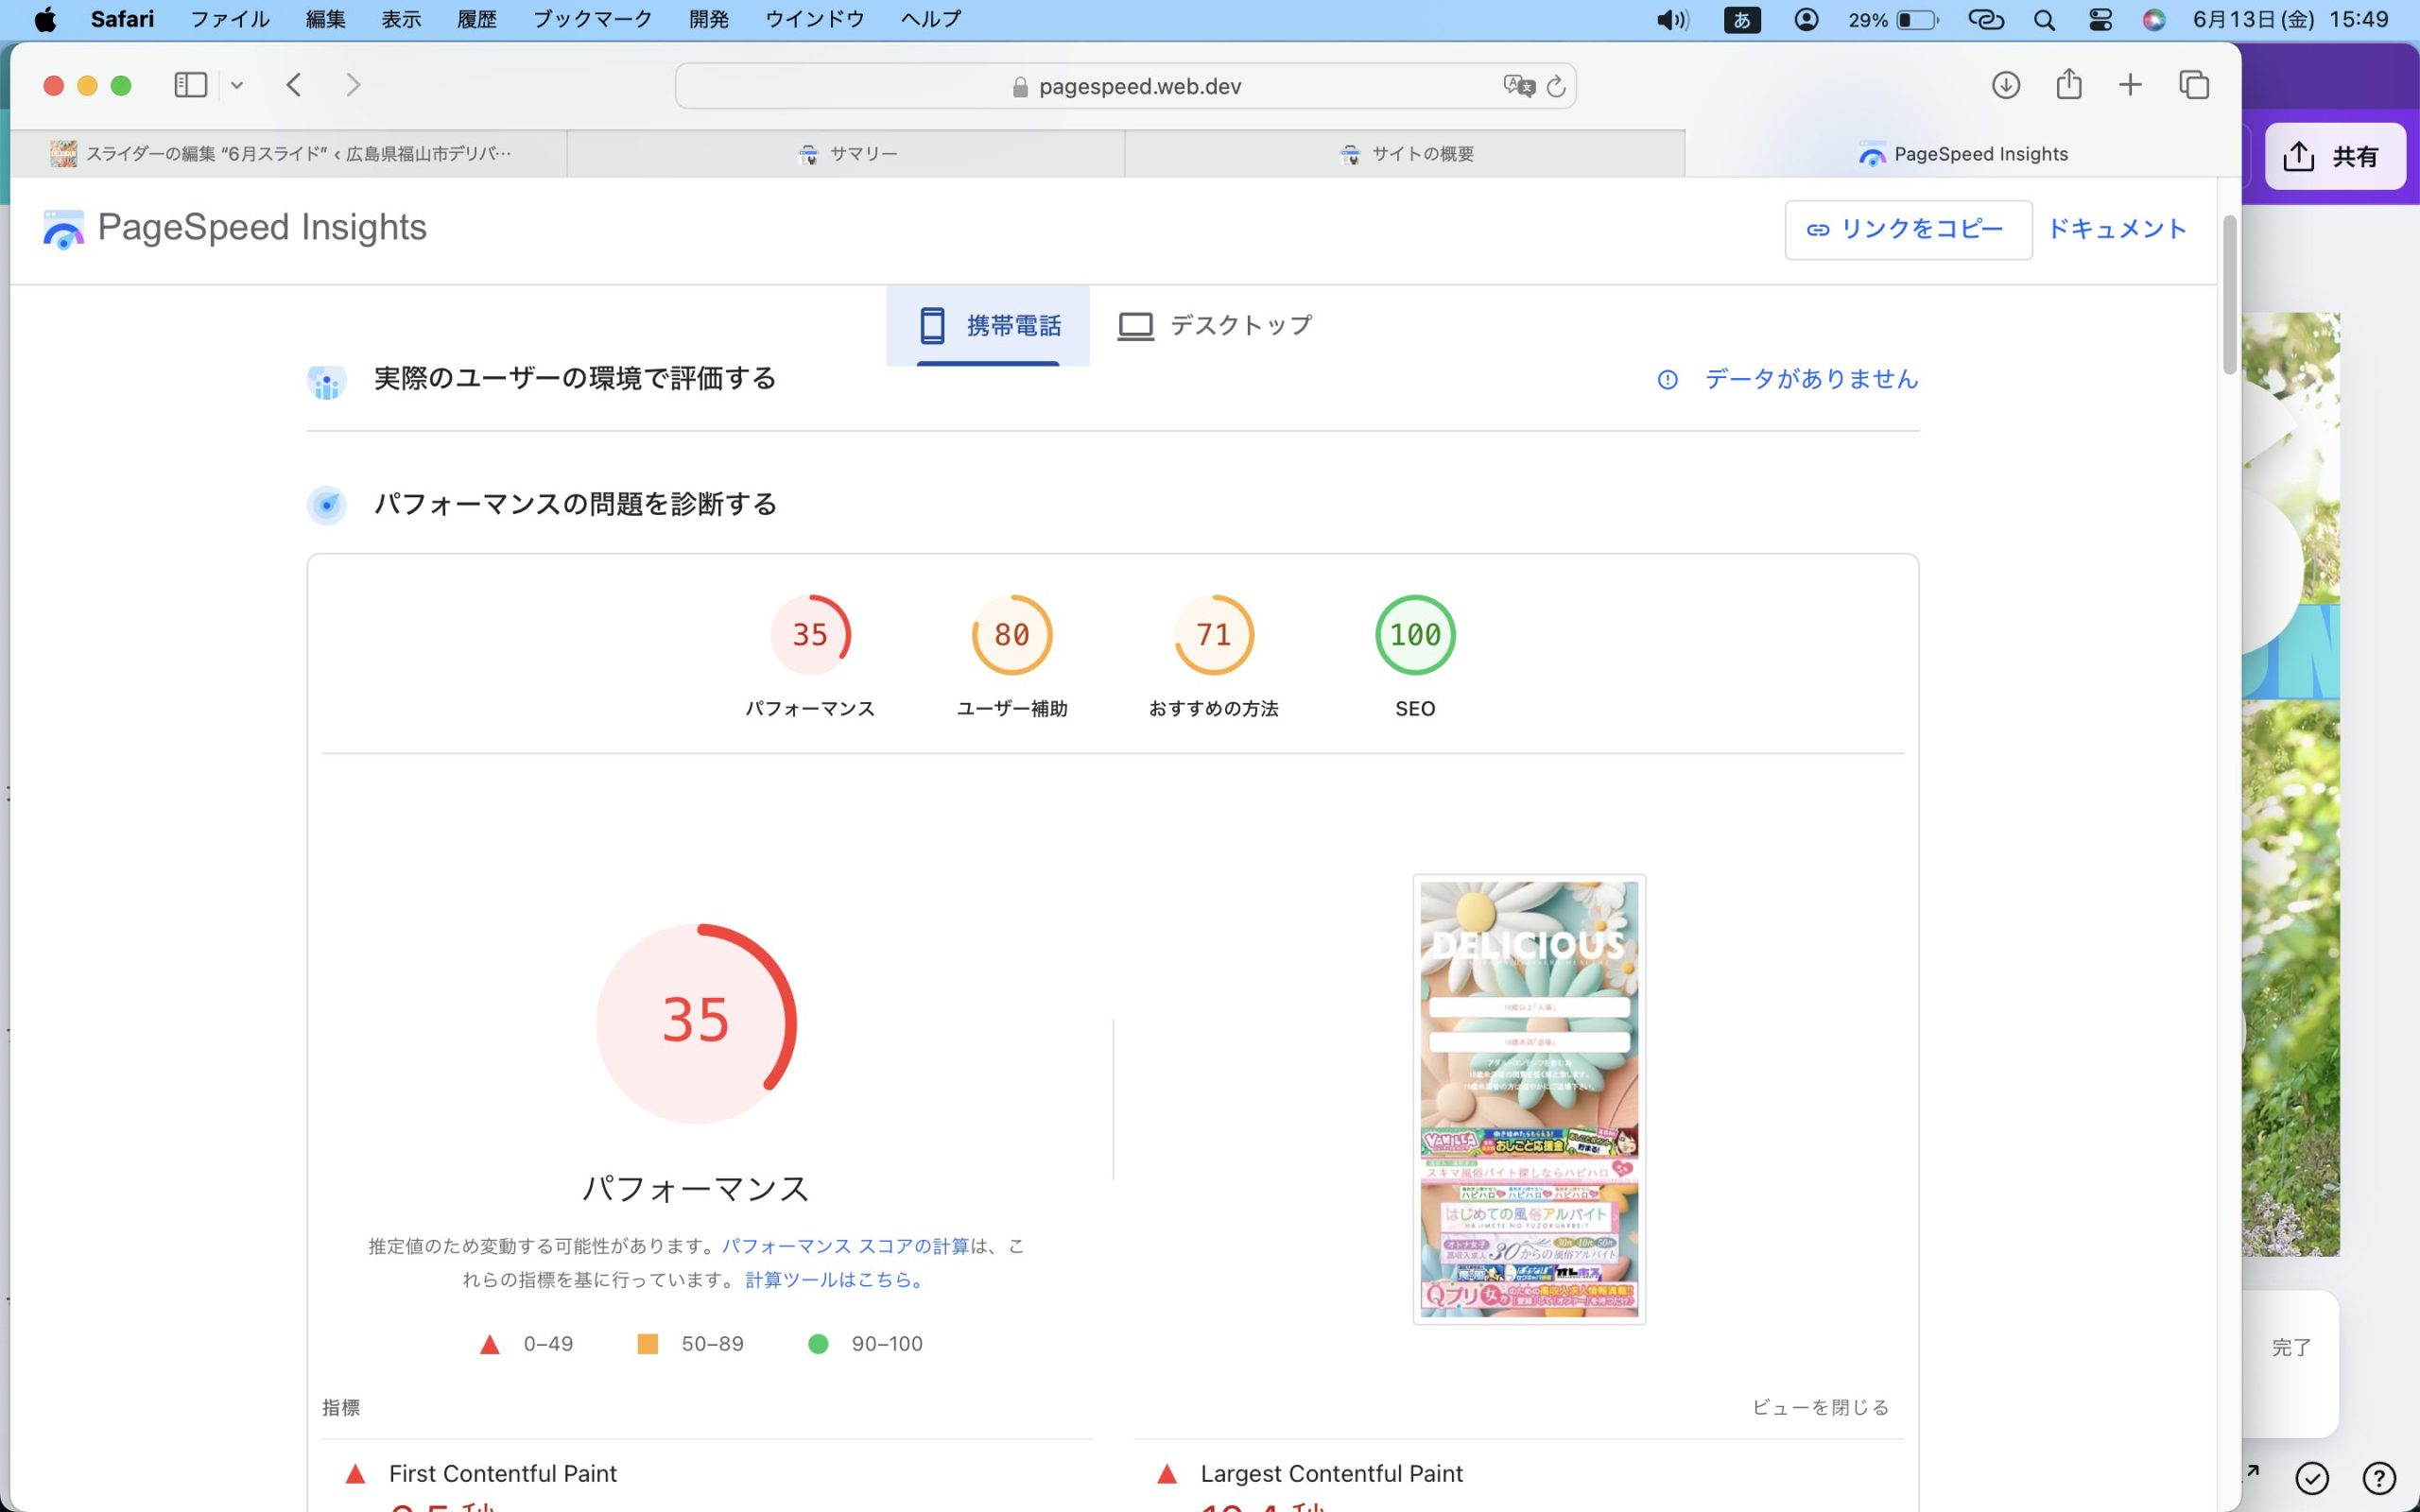Go back with the back arrow
Screen dimensions: 2420x1512
click(293, 85)
